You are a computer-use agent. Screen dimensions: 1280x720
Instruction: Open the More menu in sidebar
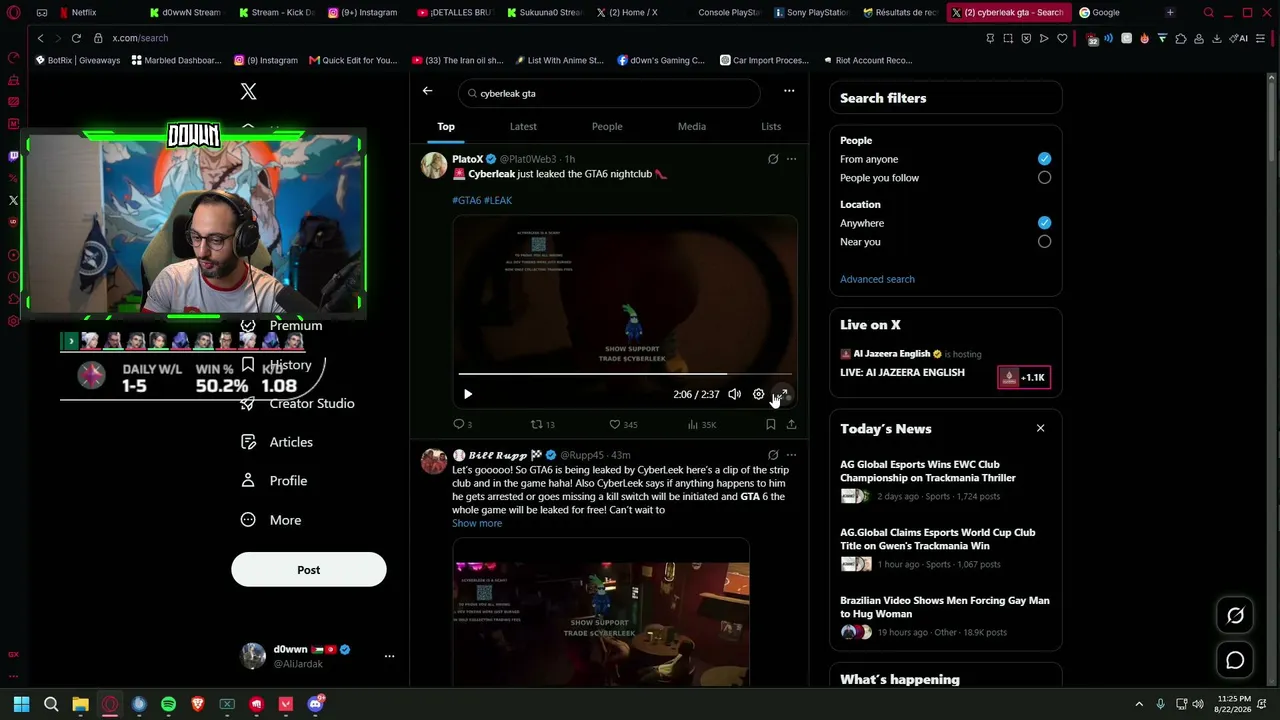[x=271, y=520]
